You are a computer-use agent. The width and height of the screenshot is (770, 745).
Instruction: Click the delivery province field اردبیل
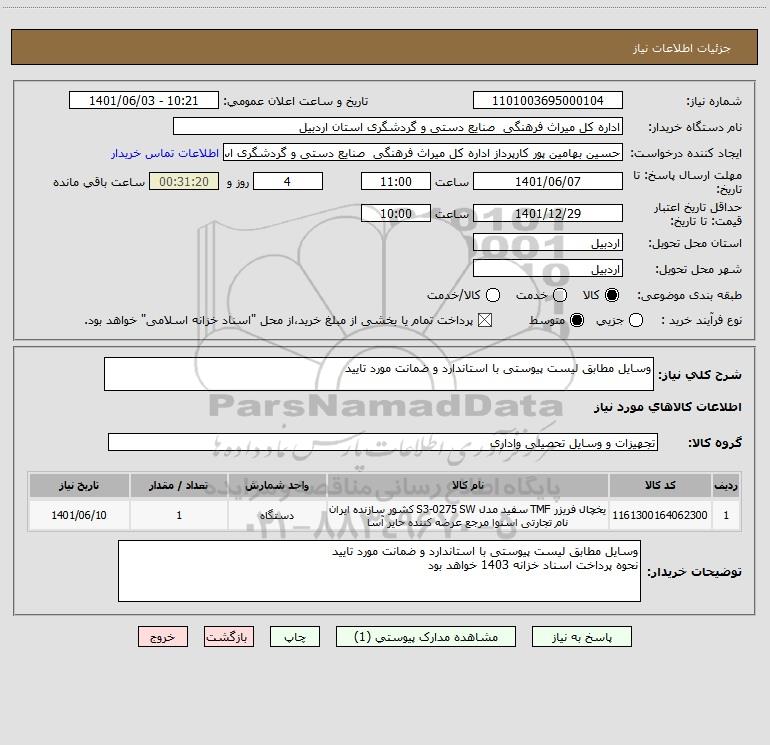point(548,243)
